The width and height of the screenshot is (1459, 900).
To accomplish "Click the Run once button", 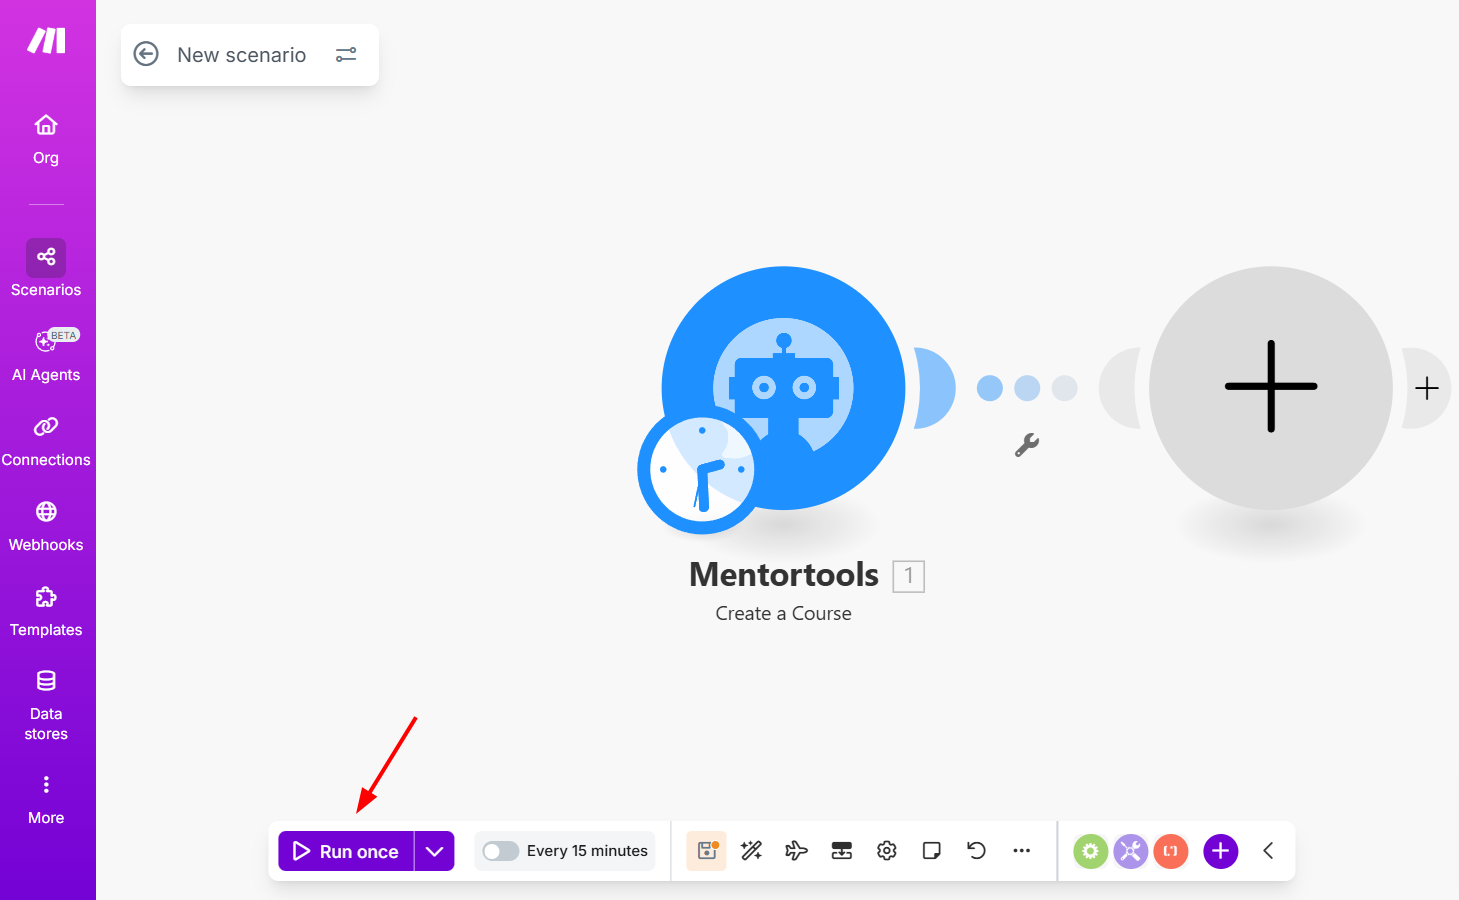I will [x=346, y=851].
